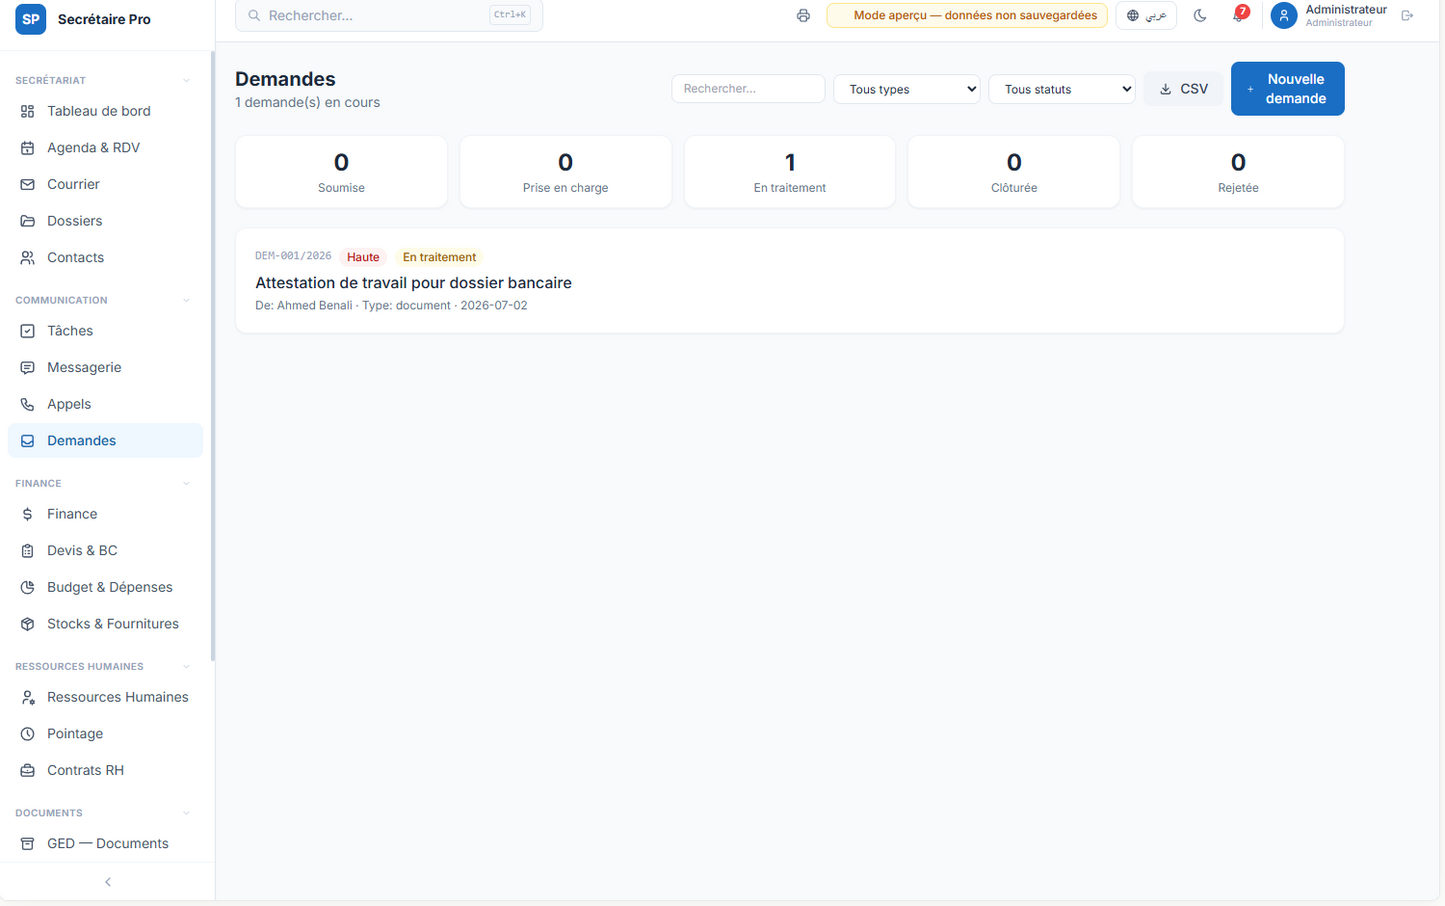
Task: Click the Devis & BC clipboard icon
Action: 28,551
